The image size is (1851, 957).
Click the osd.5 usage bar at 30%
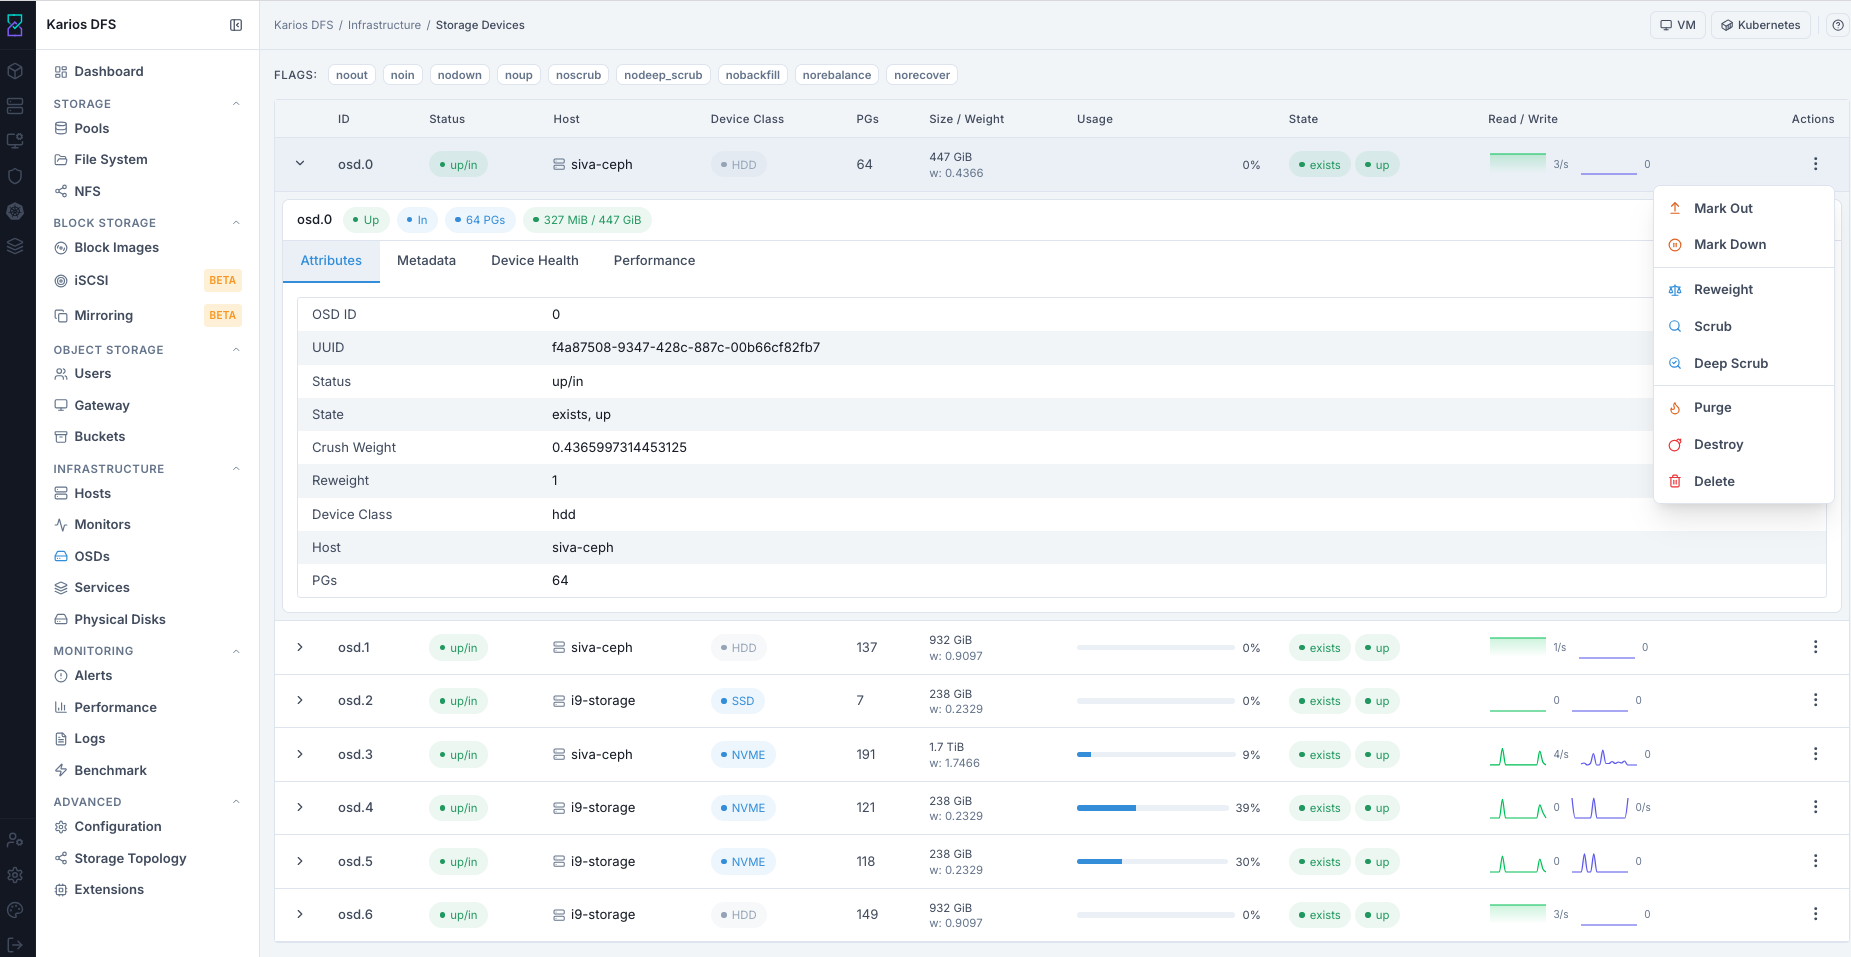1153,862
